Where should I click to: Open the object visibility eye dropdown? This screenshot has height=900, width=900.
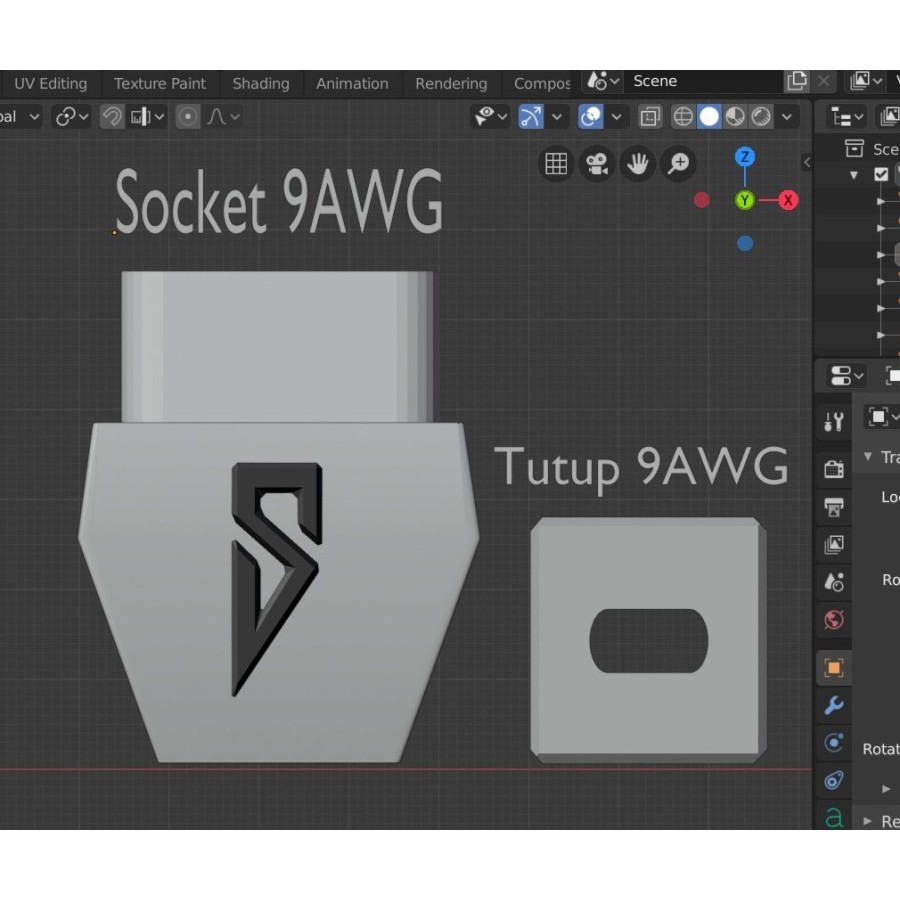tap(492, 117)
